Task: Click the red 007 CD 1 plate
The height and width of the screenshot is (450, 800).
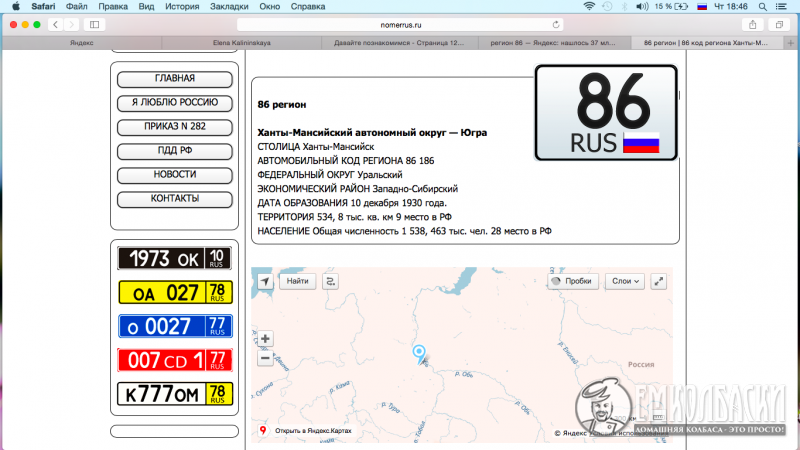Action: point(175,360)
